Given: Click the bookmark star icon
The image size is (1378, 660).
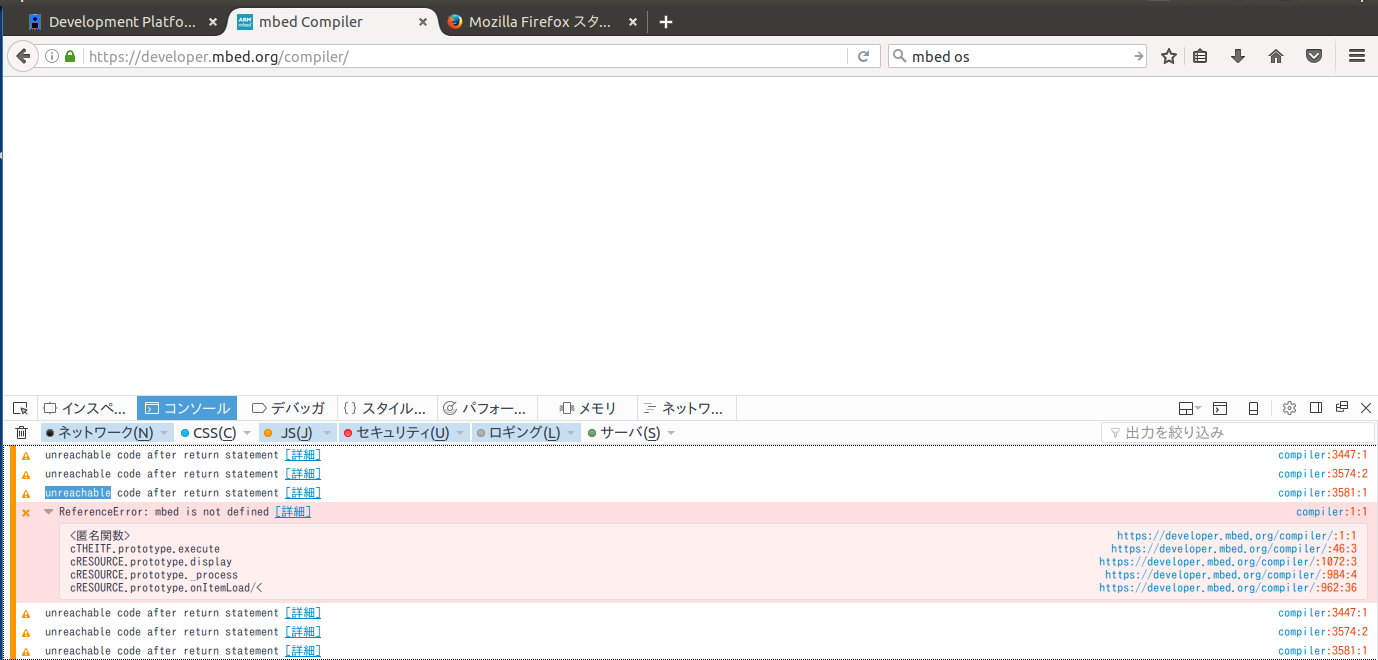Looking at the screenshot, I should coord(1168,57).
